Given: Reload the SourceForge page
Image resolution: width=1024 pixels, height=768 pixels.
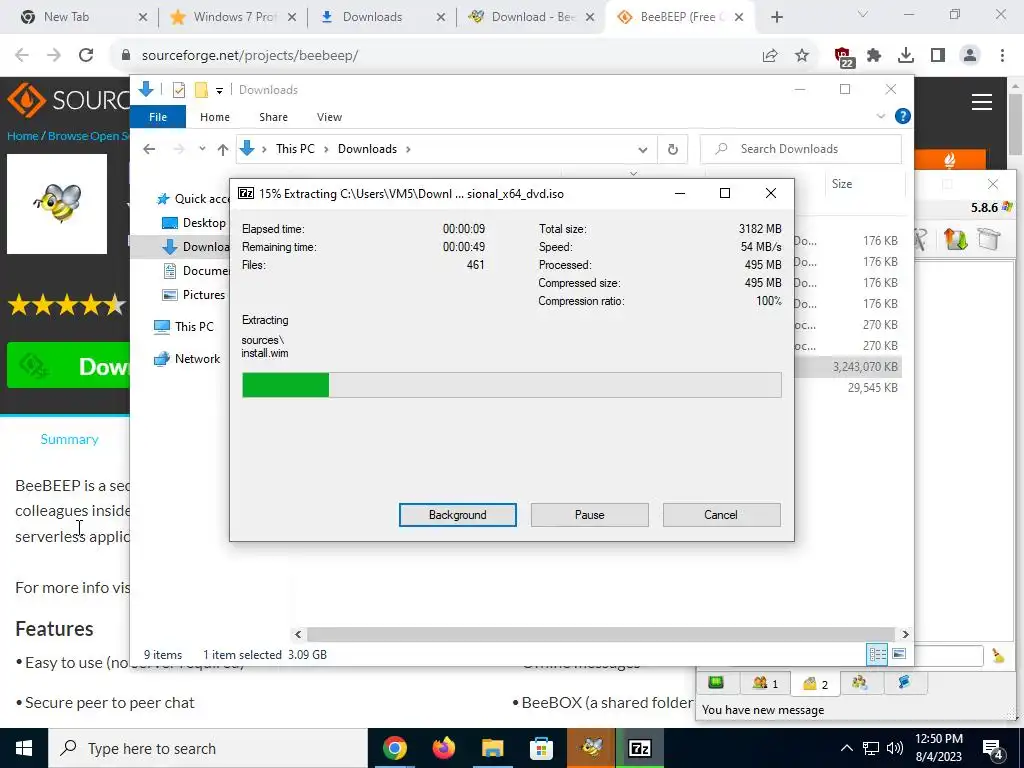Looking at the screenshot, I should point(86,56).
